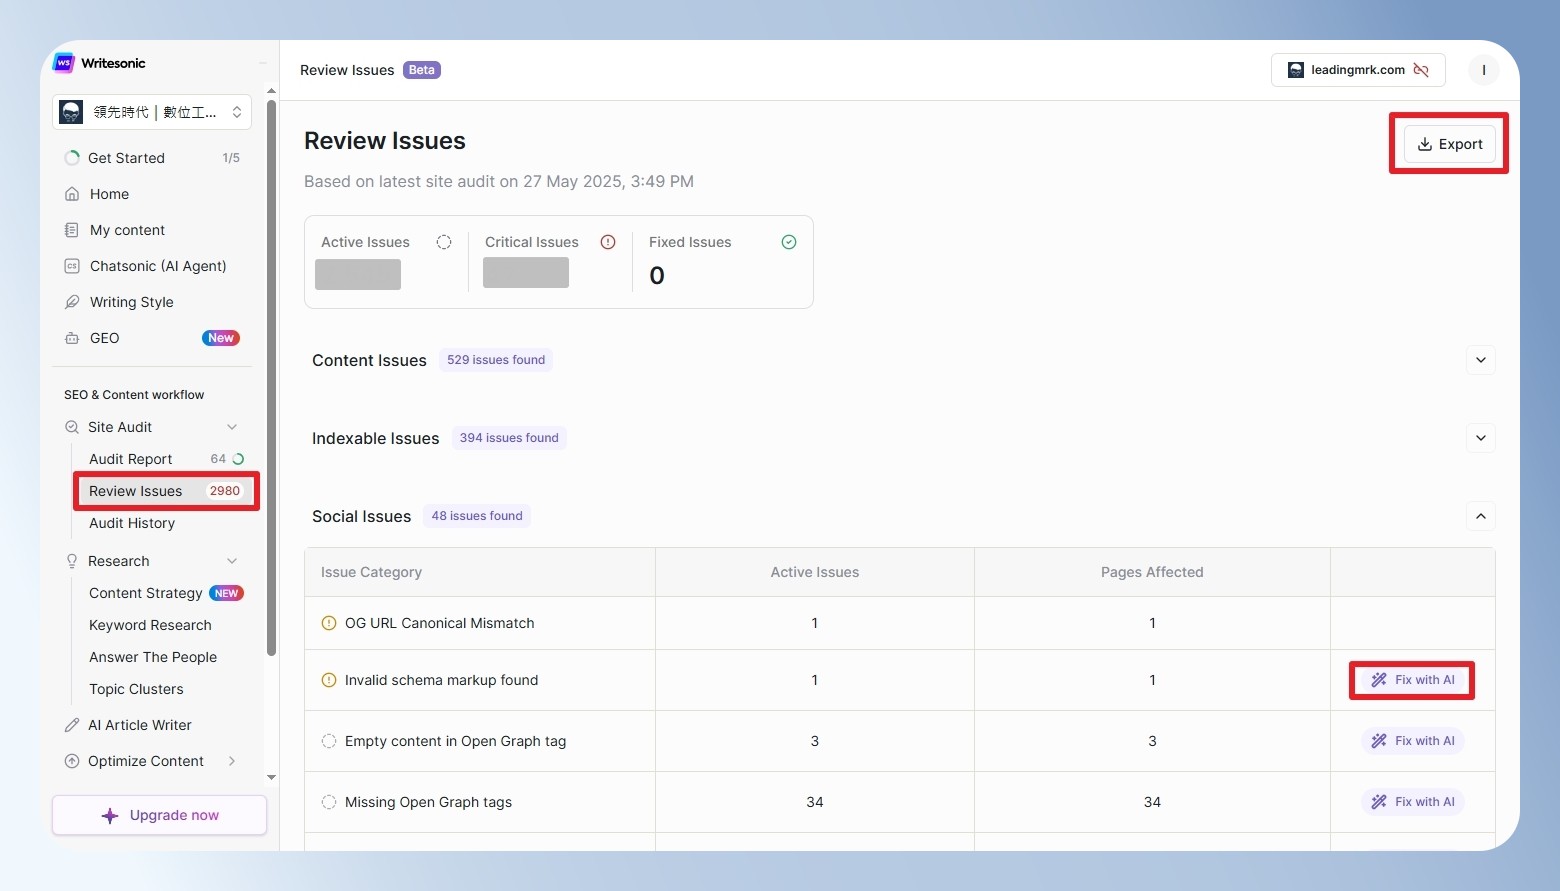Click the Critical Issues alert icon
1560x891 pixels.
pyautogui.click(x=608, y=242)
